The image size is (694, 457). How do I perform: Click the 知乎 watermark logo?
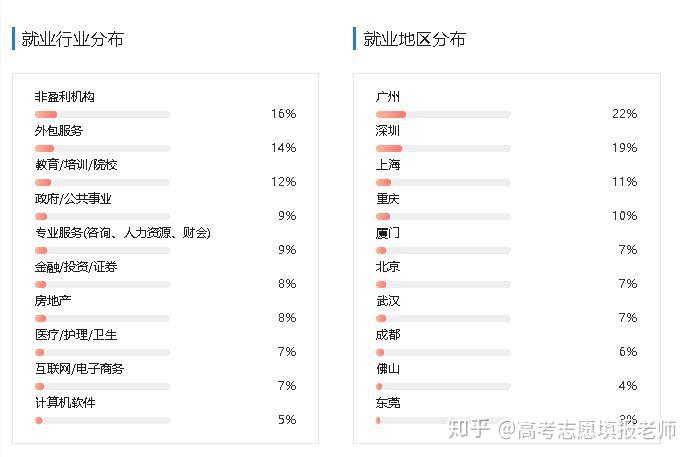coord(468,430)
